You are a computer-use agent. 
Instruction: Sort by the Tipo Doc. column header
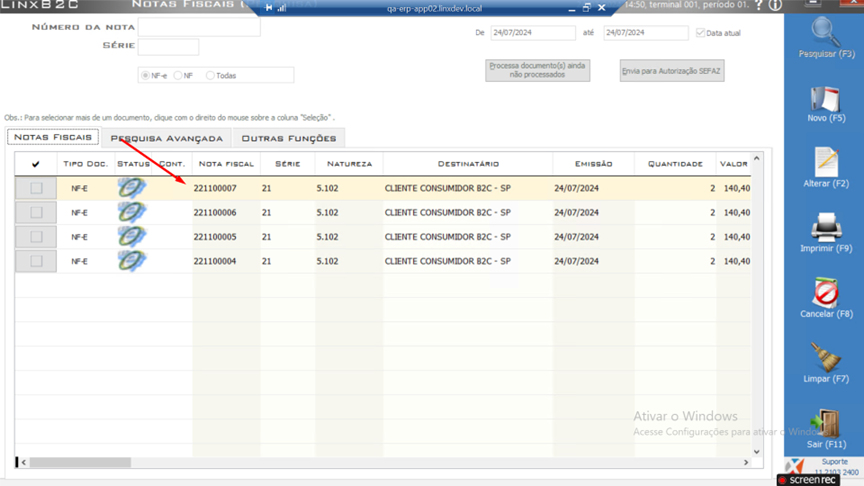[85, 164]
